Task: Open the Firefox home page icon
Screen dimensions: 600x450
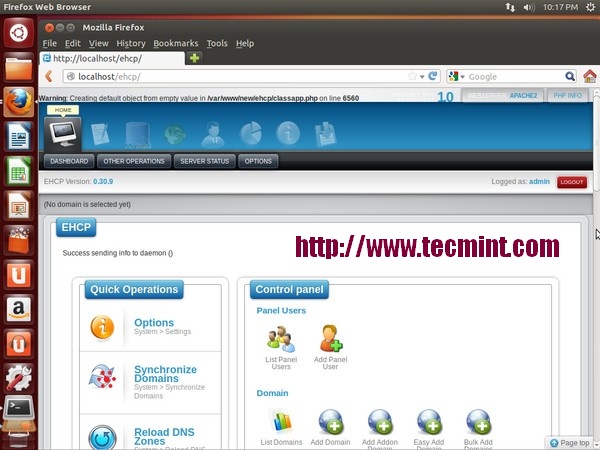Action: tap(590, 76)
